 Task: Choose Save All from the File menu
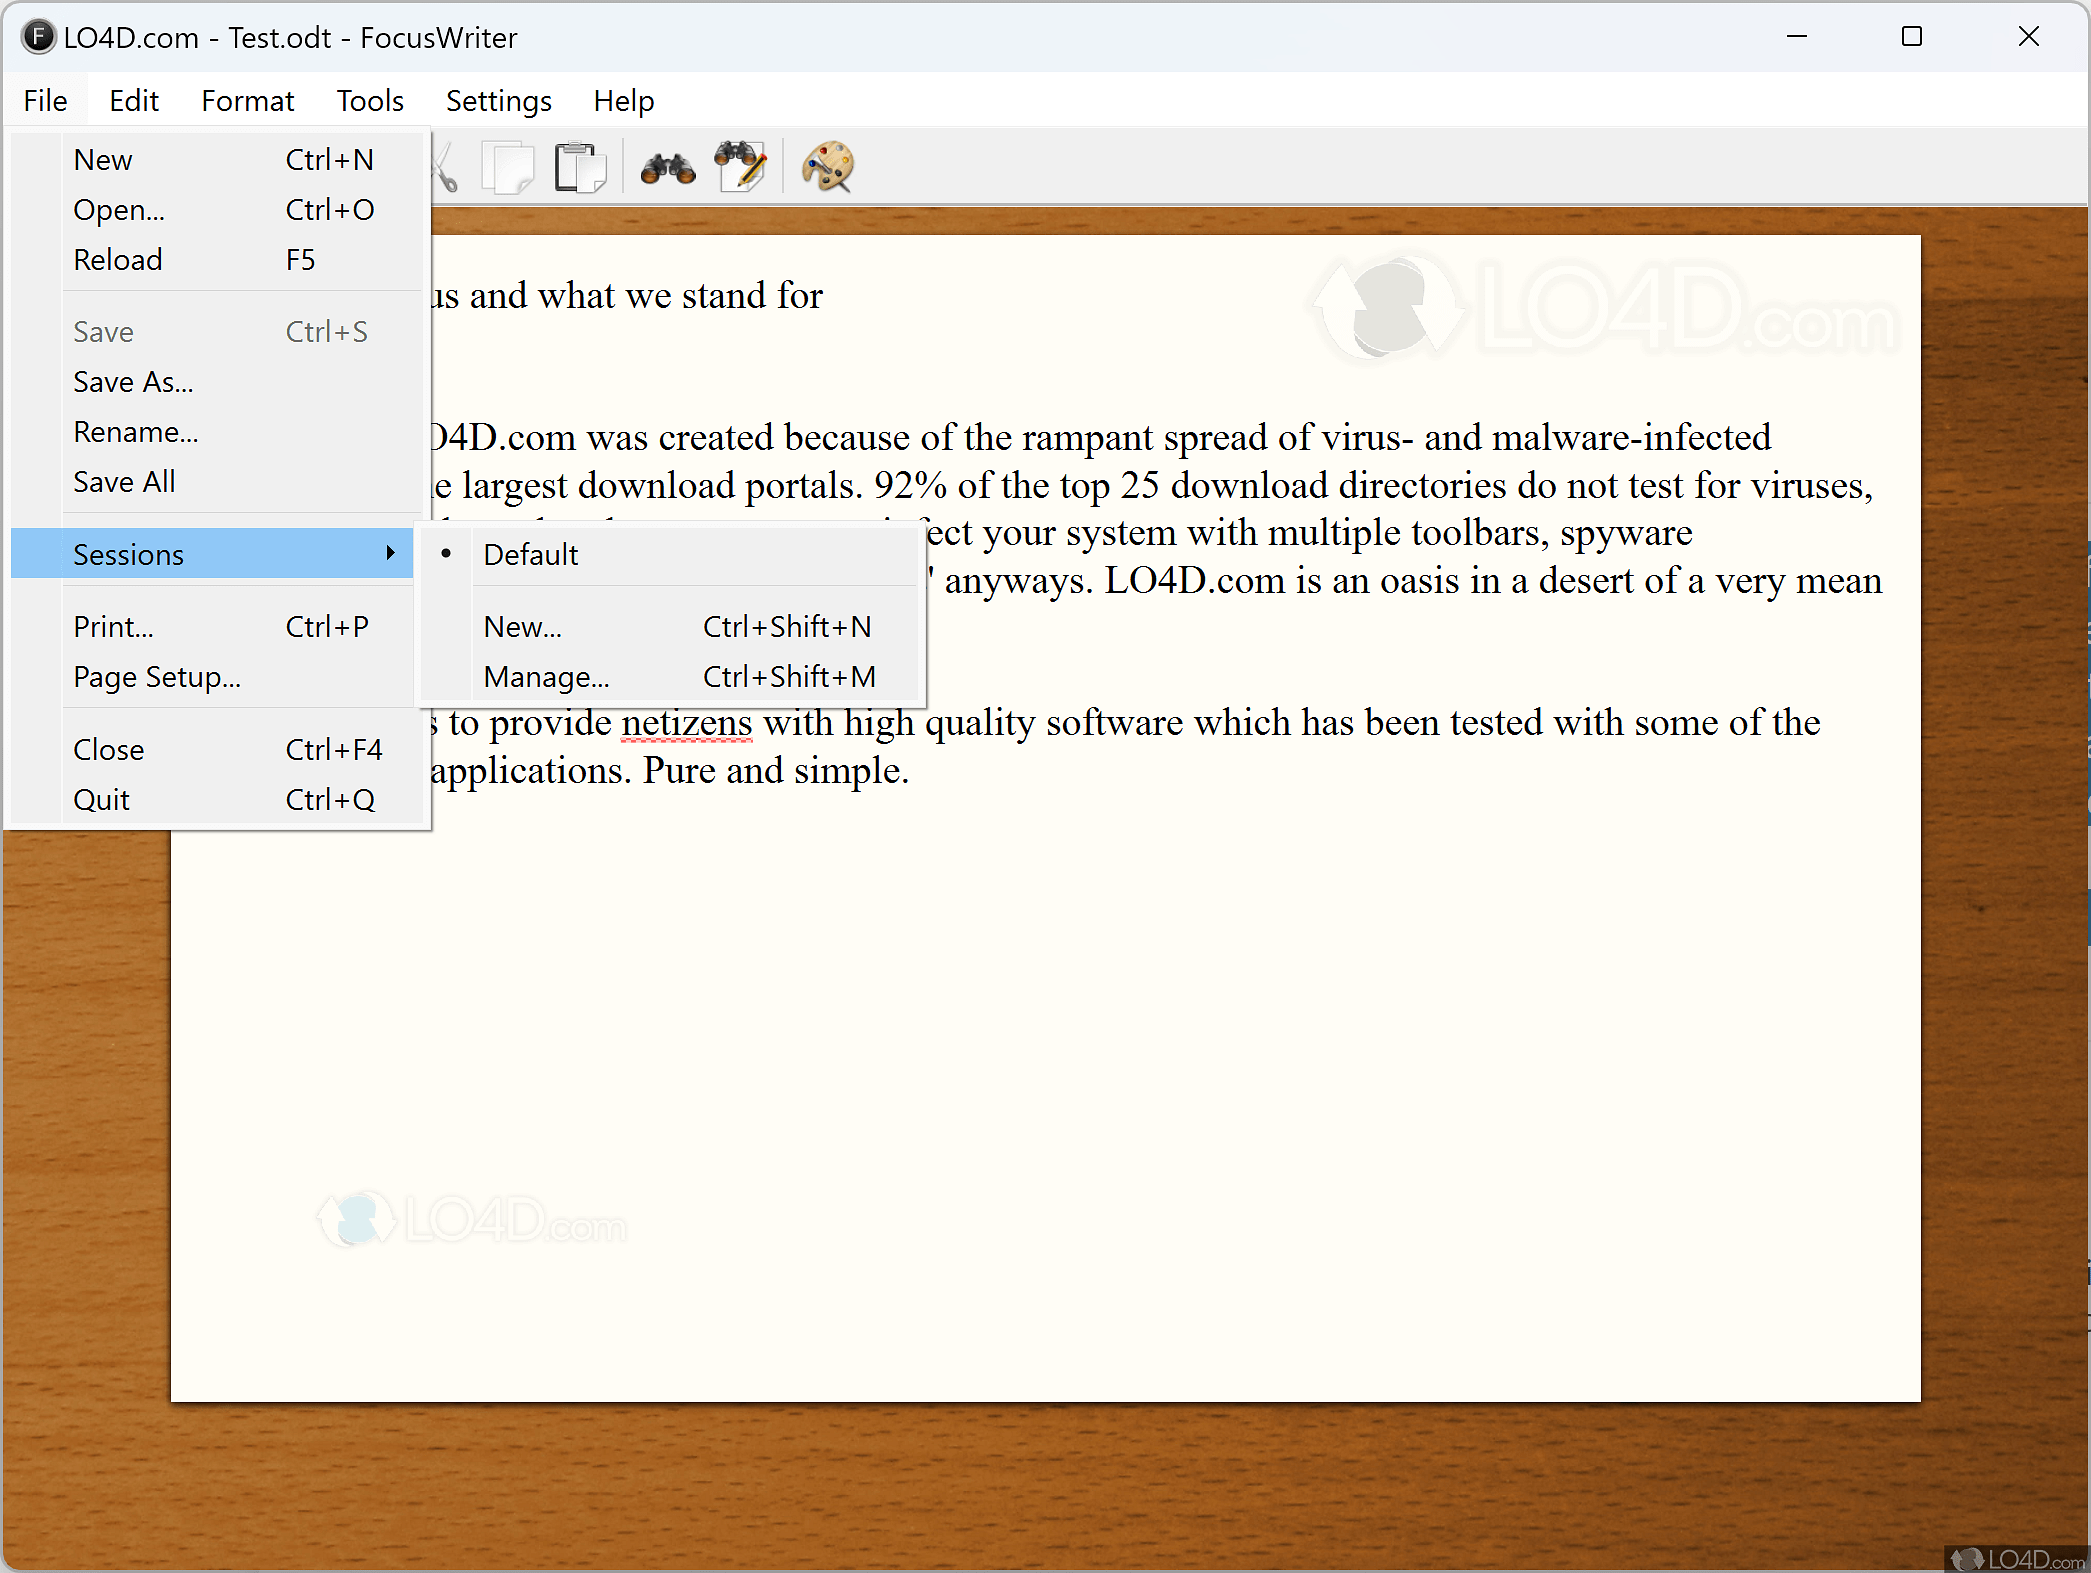[x=124, y=481]
